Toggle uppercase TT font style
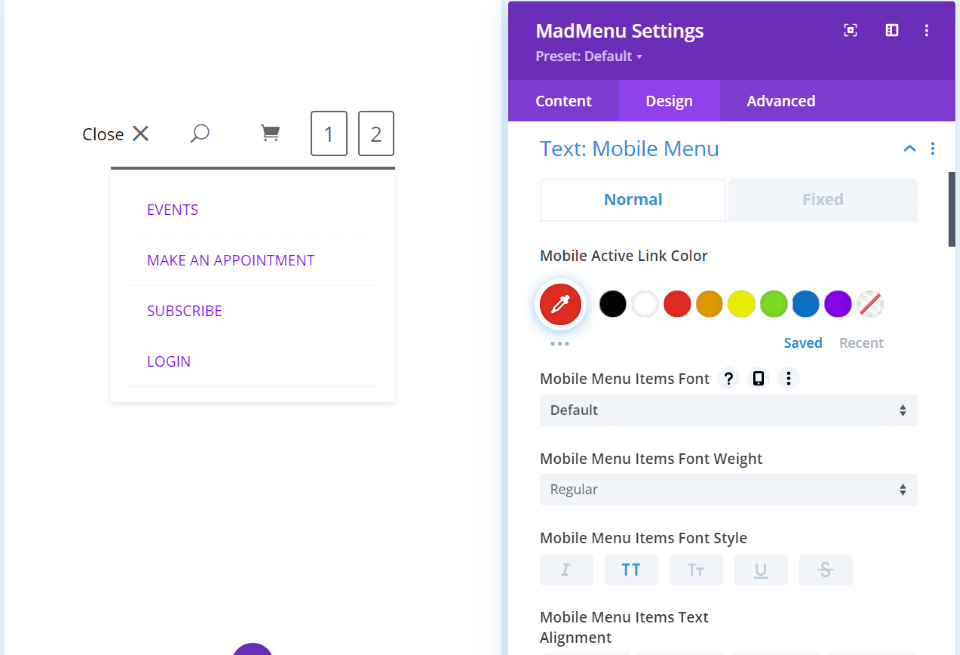 click(631, 570)
